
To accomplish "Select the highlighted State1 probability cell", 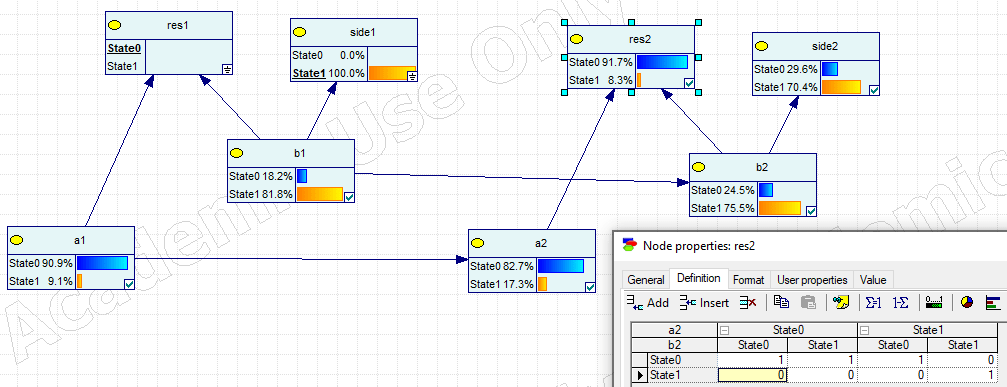I will click(x=752, y=375).
